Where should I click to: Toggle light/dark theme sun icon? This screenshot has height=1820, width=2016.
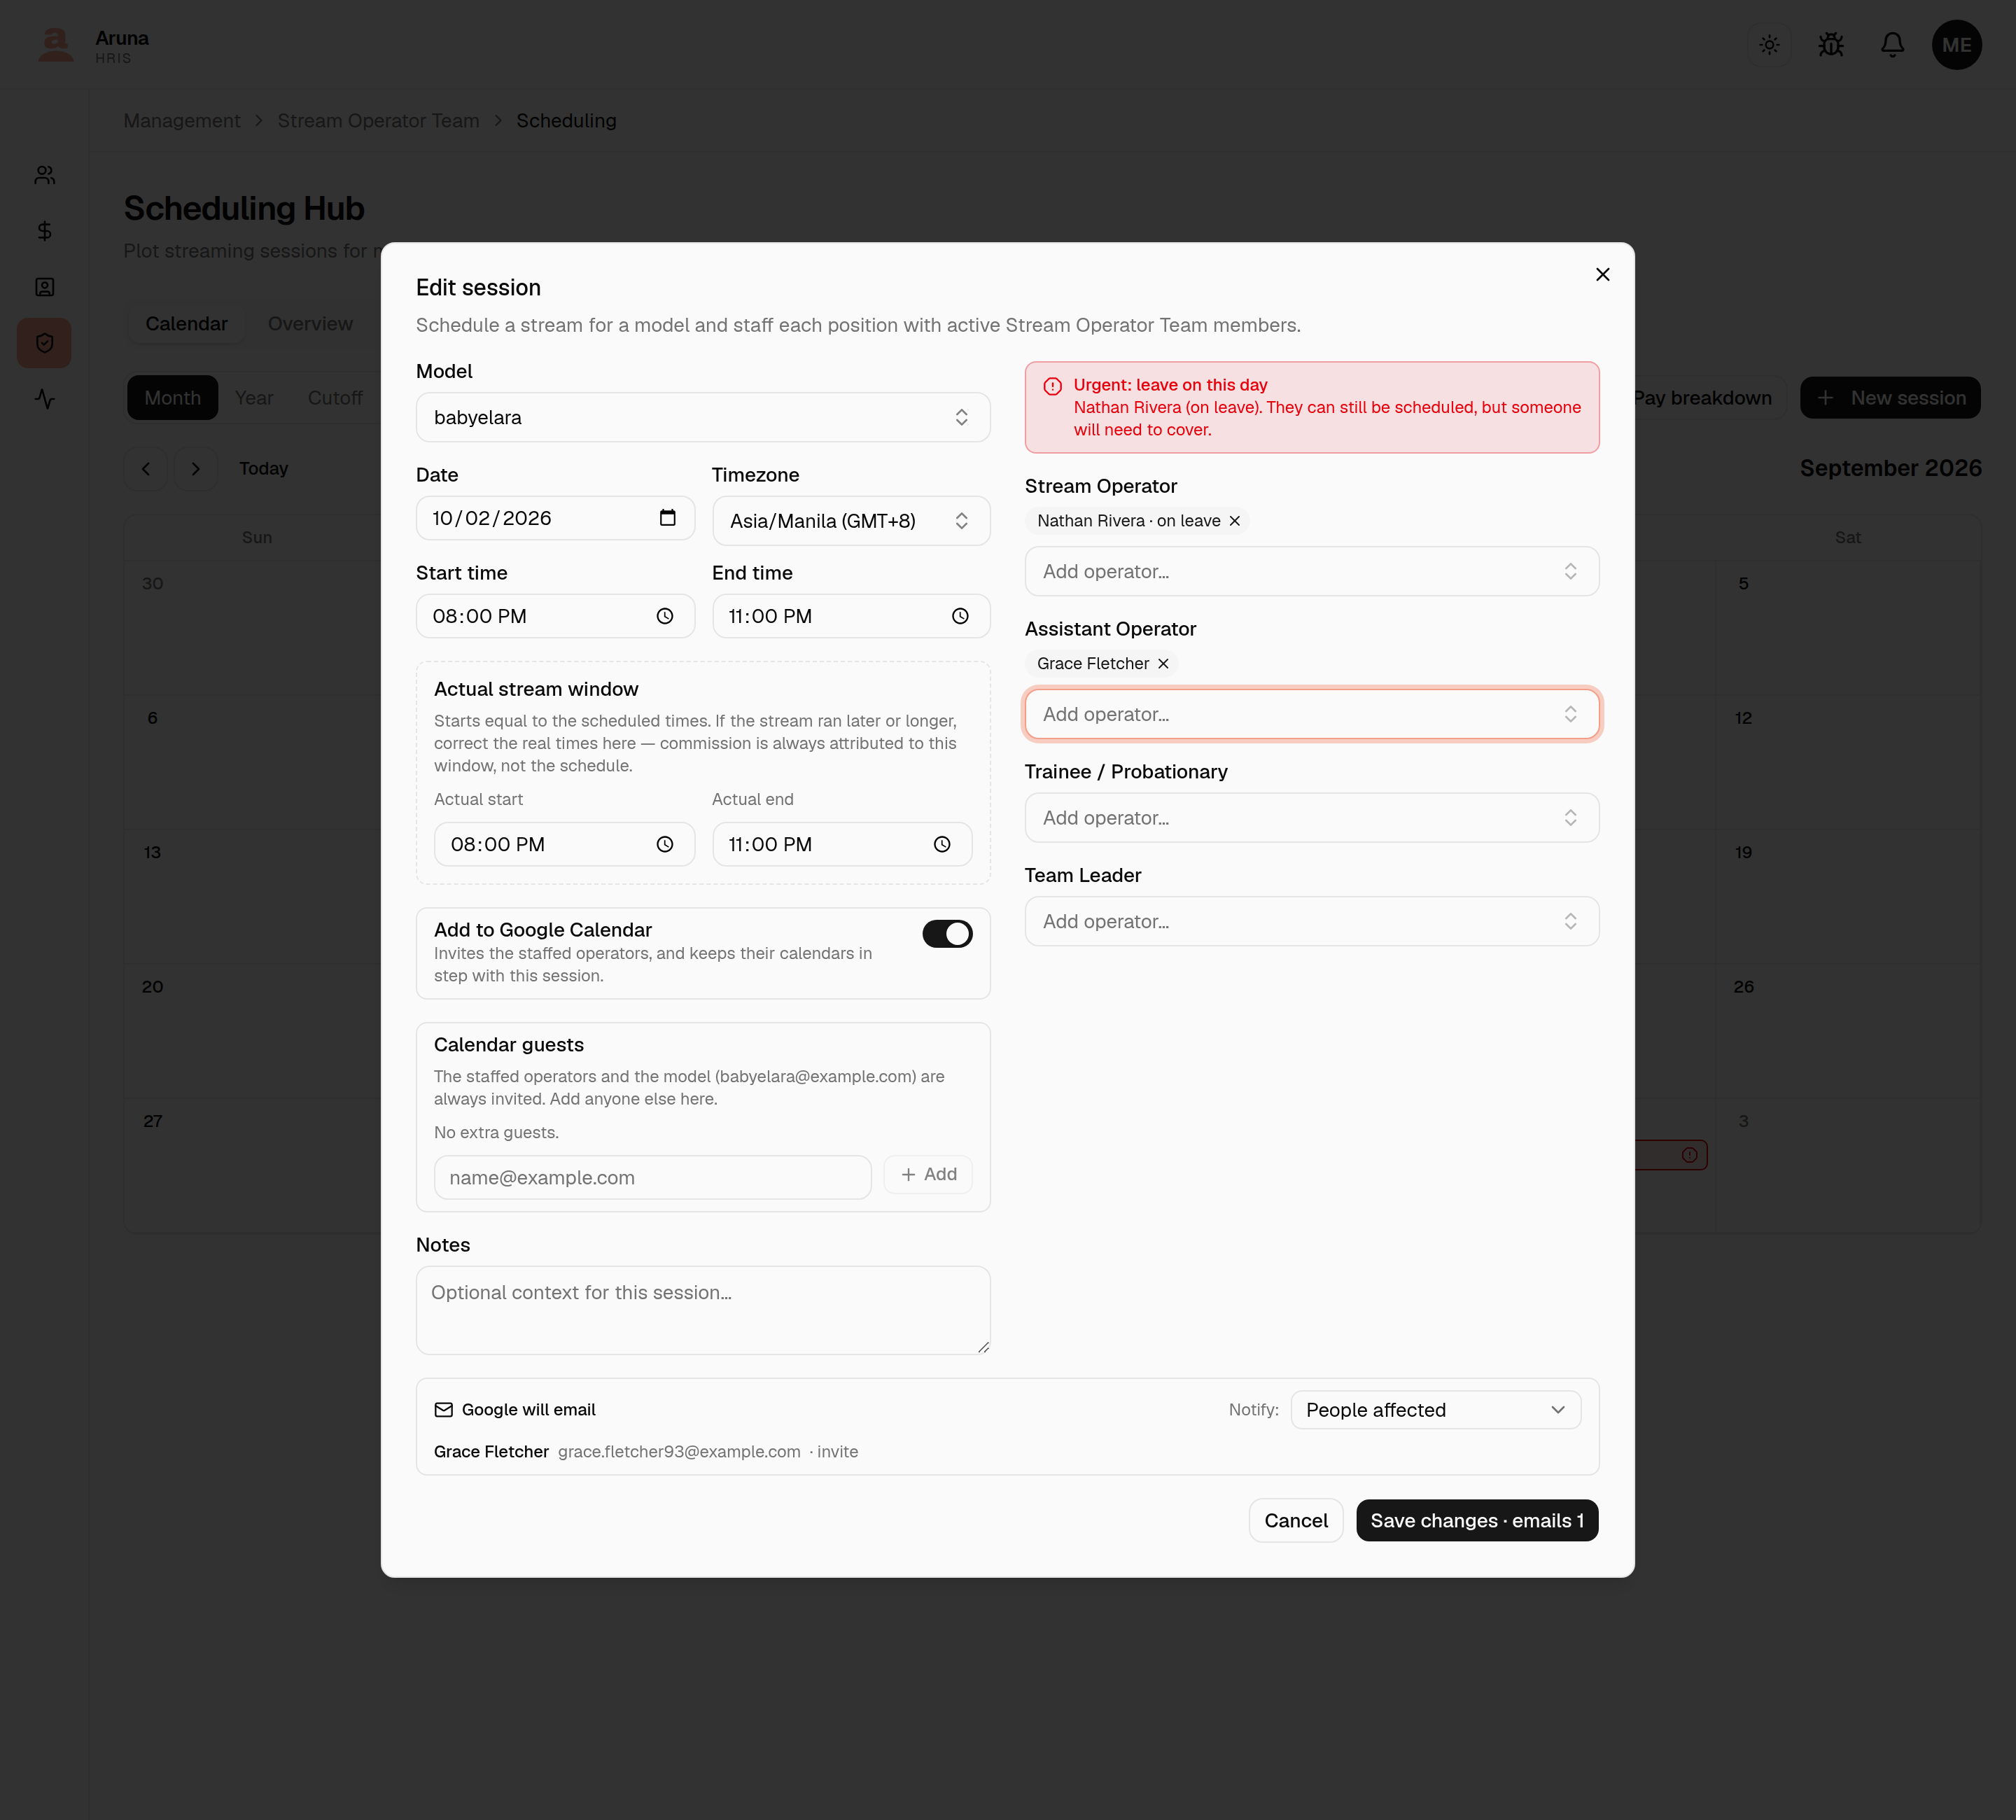pyautogui.click(x=1769, y=45)
